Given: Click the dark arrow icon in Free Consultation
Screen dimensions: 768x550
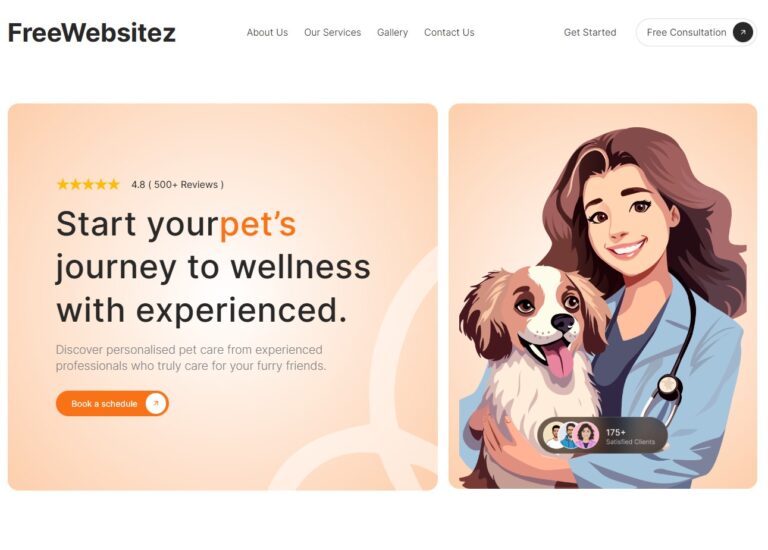Looking at the screenshot, I should 743,32.
